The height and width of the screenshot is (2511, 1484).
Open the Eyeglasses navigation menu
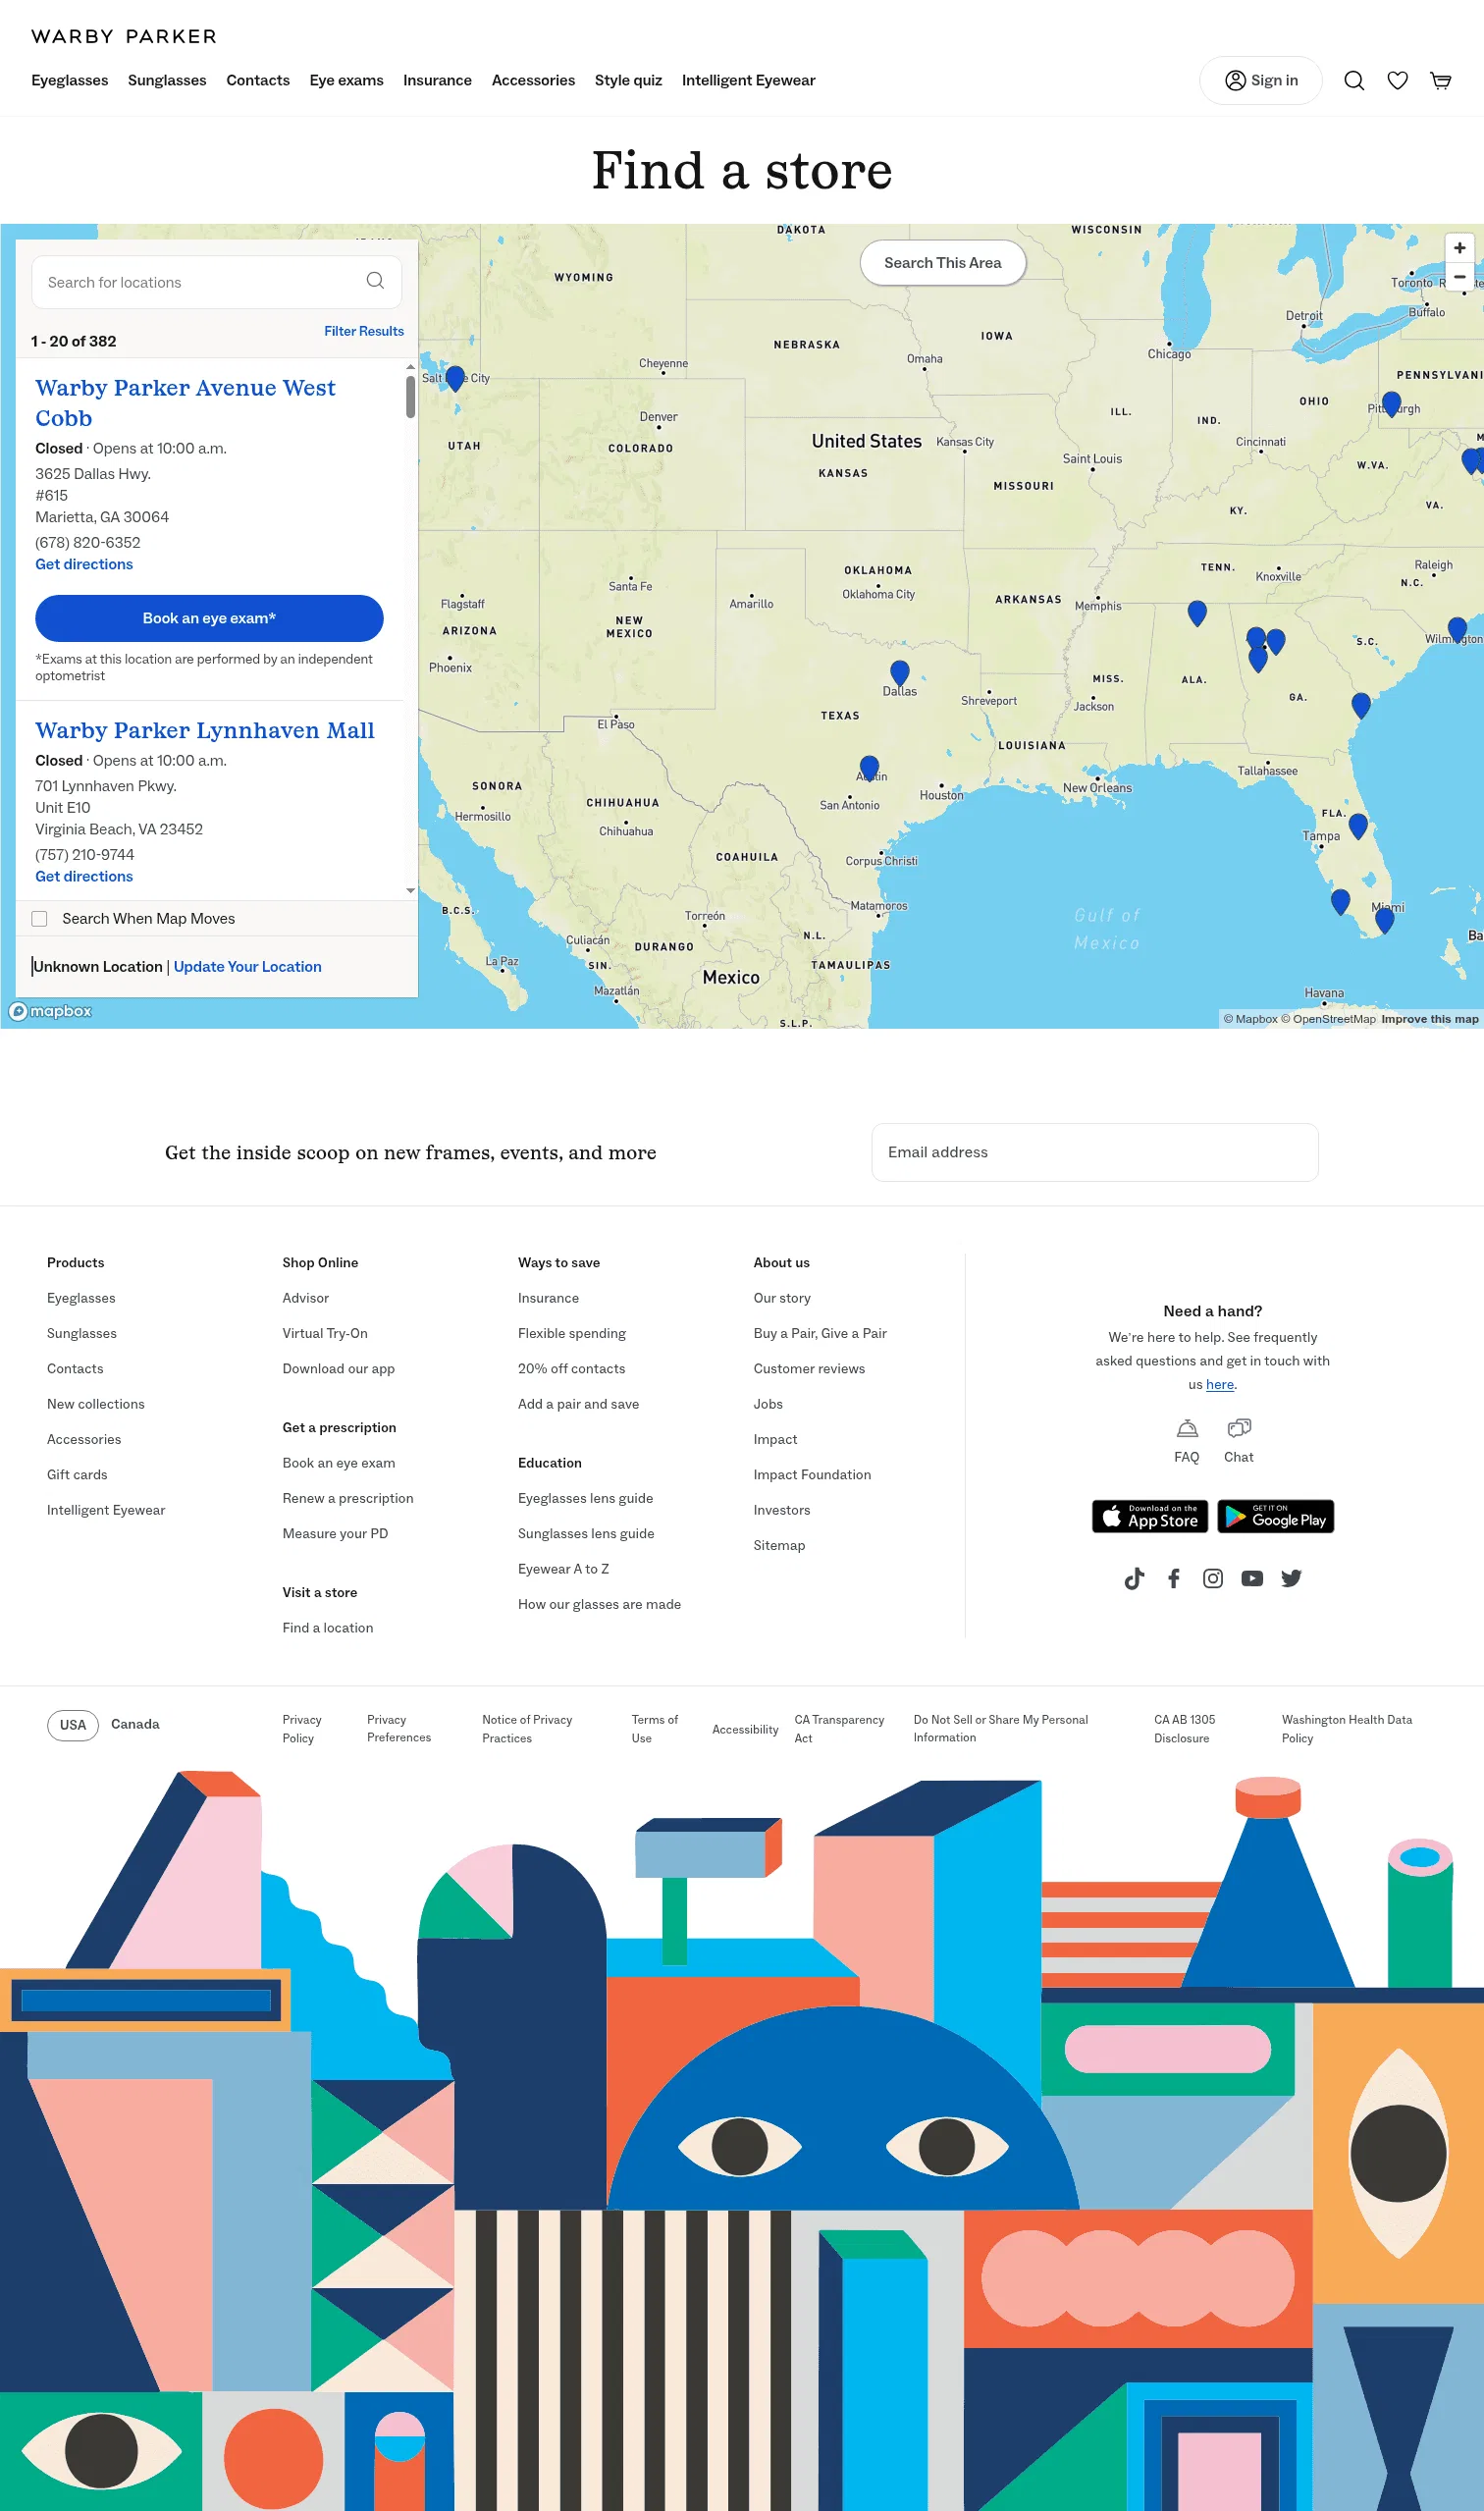[x=70, y=81]
